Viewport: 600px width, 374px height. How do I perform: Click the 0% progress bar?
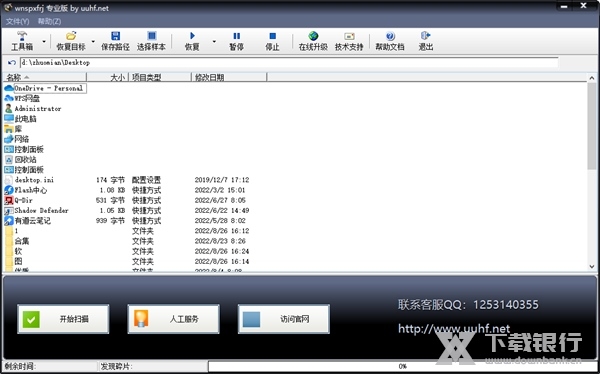[x=402, y=366]
